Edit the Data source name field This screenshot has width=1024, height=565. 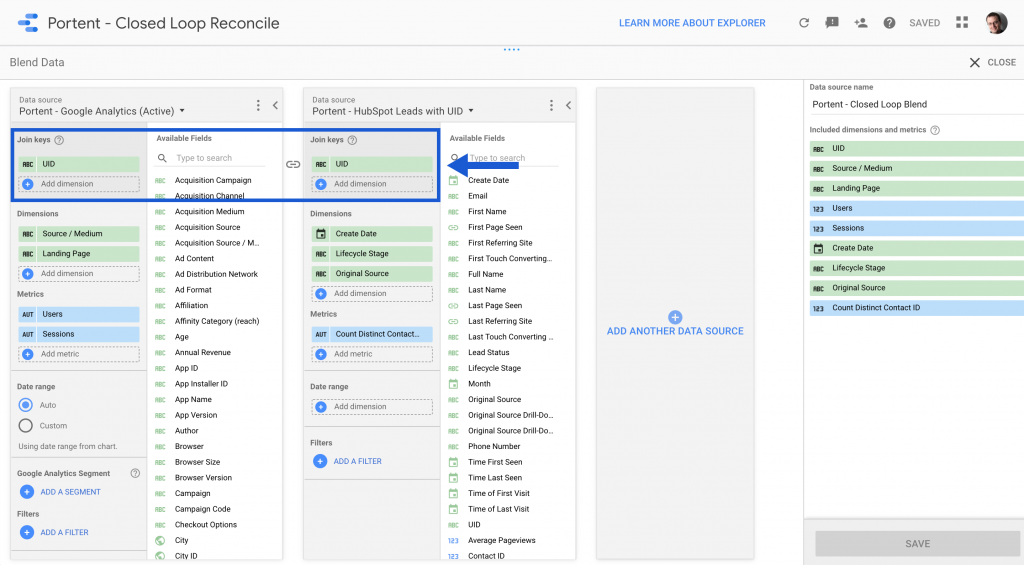(x=917, y=105)
